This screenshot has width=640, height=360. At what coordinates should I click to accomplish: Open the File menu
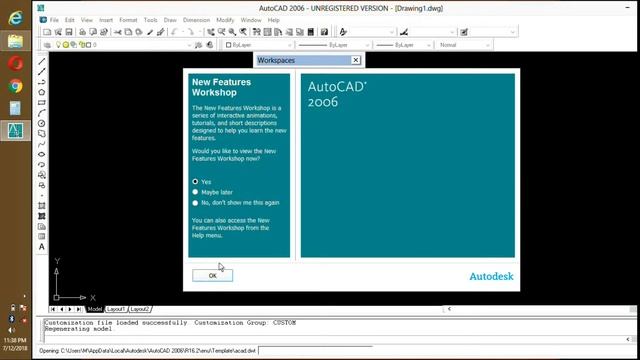54,20
